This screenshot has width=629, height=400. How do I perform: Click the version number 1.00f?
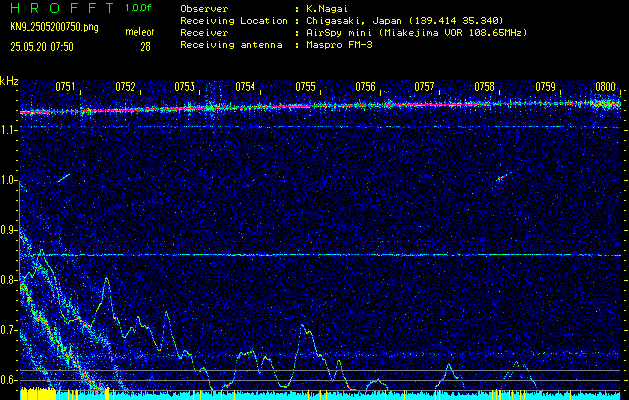click(x=138, y=8)
